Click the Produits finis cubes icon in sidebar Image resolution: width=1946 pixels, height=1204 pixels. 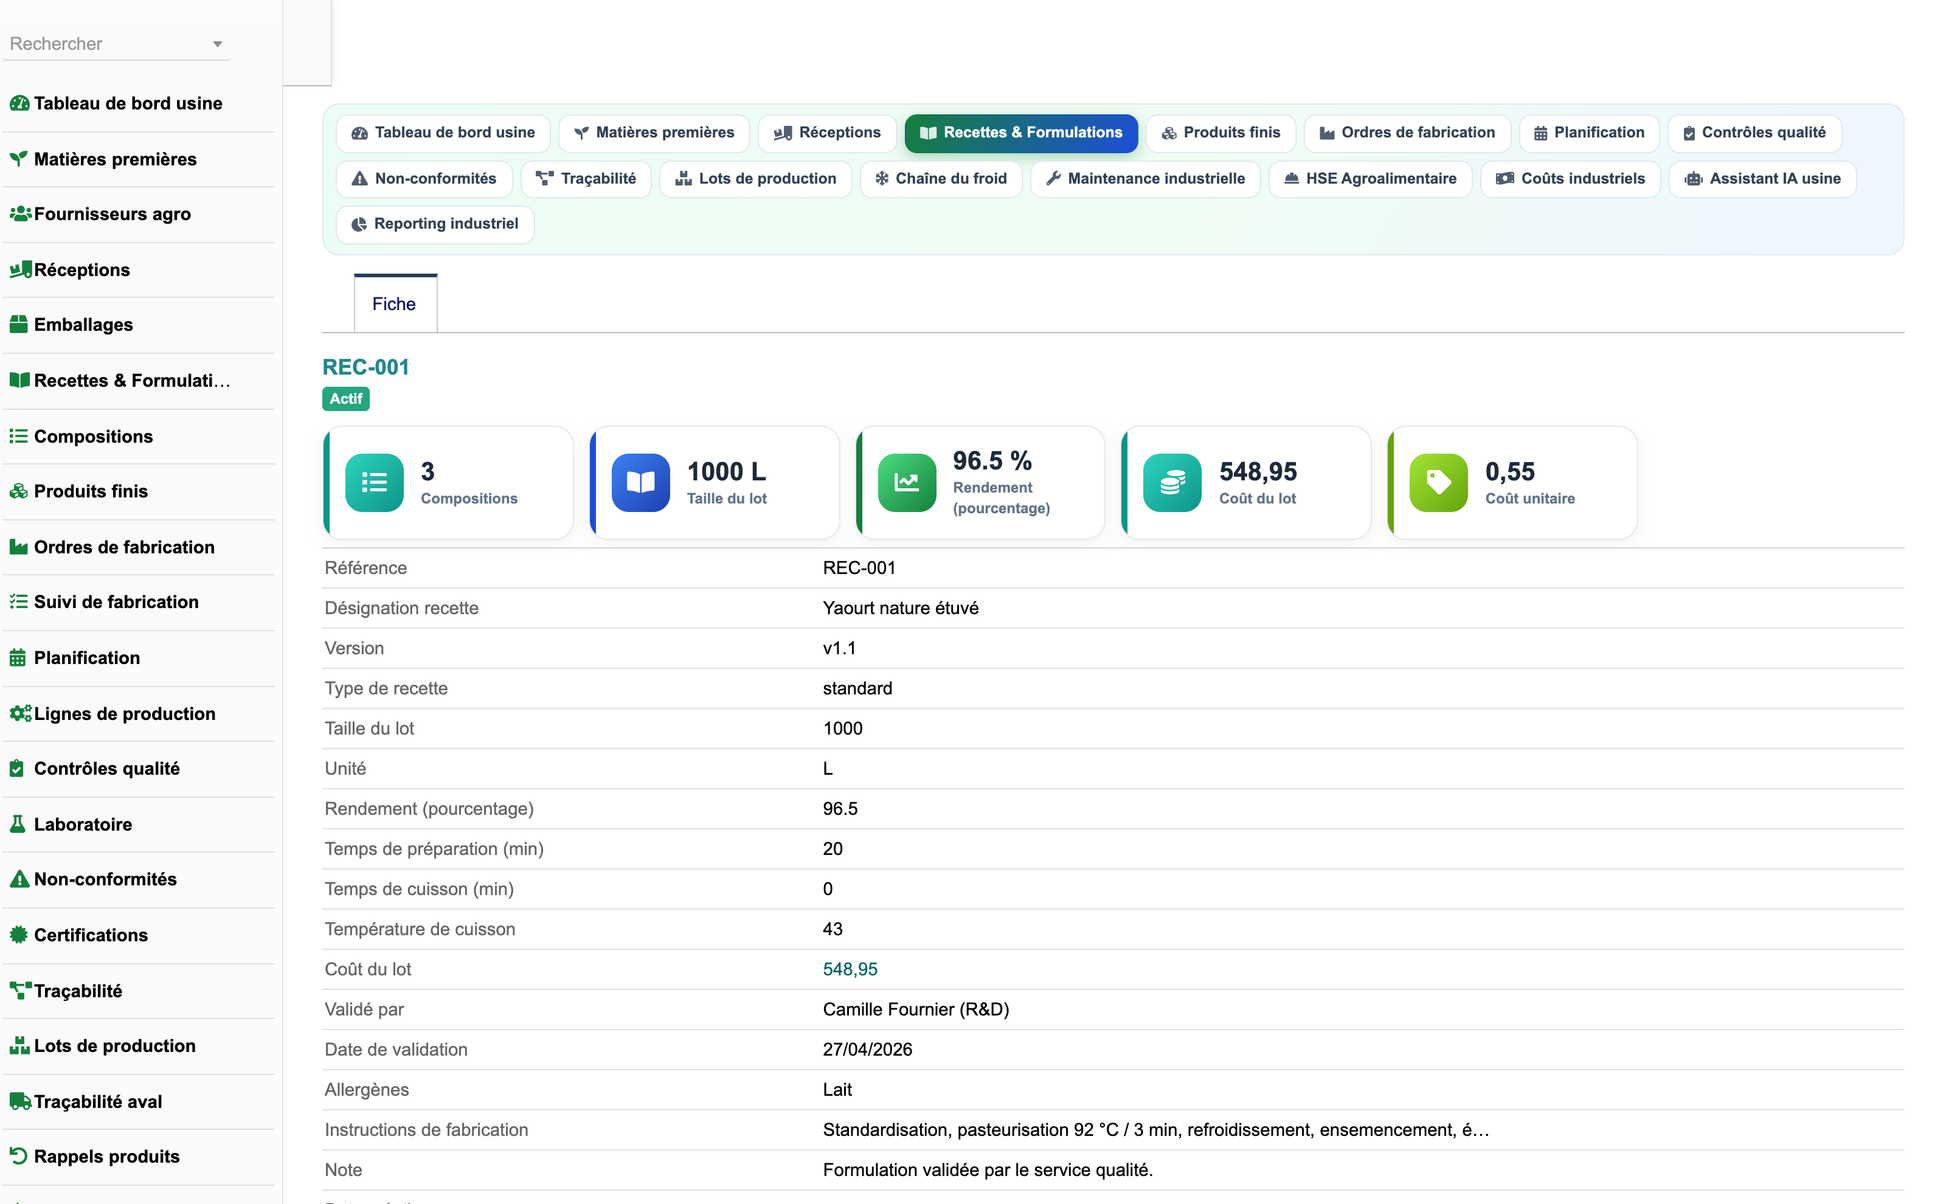click(x=19, y=491)
